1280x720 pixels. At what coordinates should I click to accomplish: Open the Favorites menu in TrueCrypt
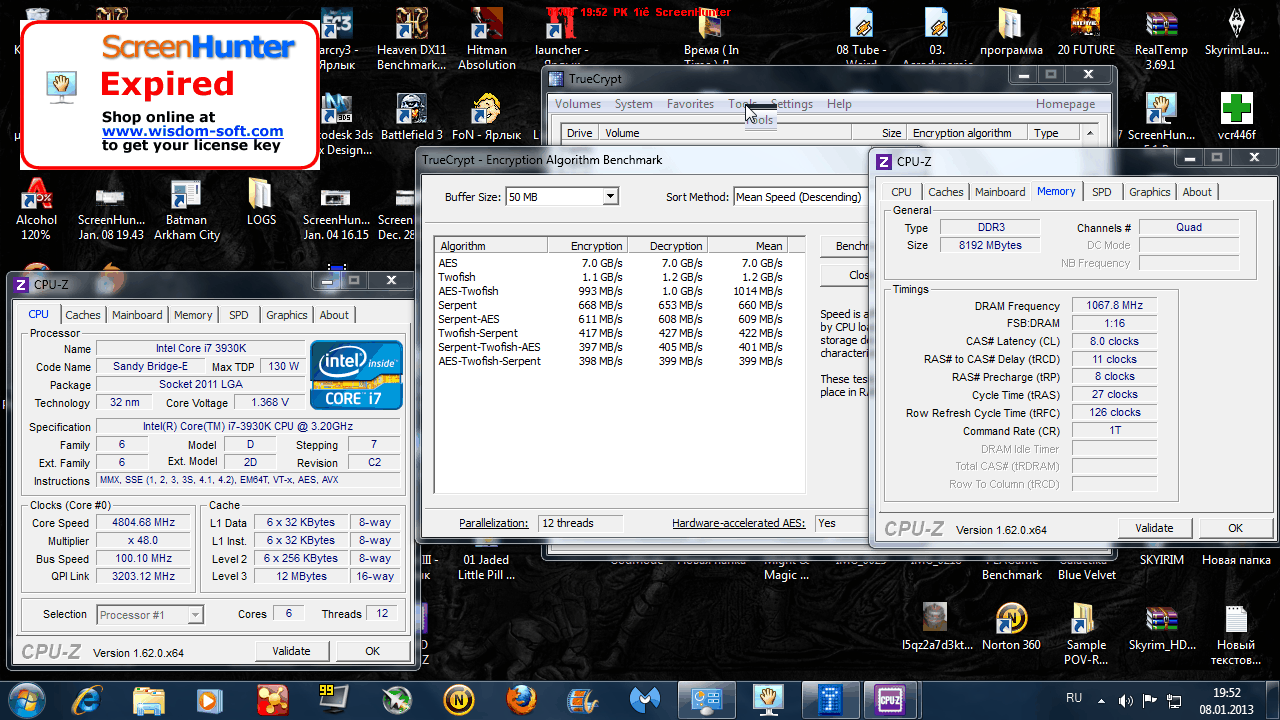tap(690, 104)
